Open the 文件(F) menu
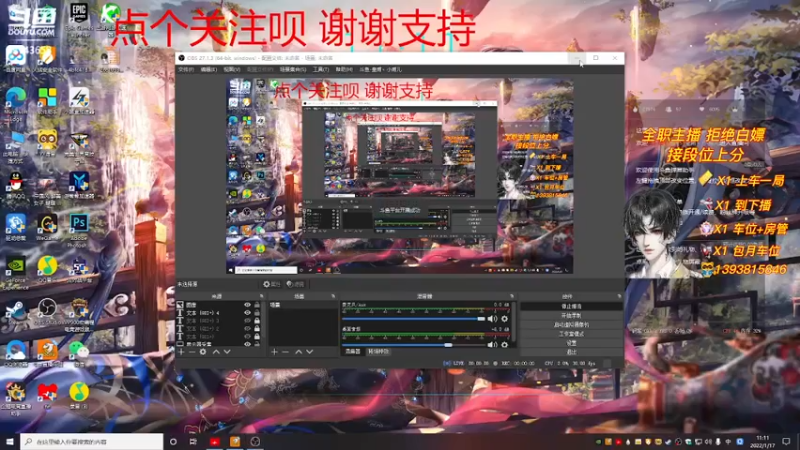Screen dimensions: 800x450 point(186,69)
